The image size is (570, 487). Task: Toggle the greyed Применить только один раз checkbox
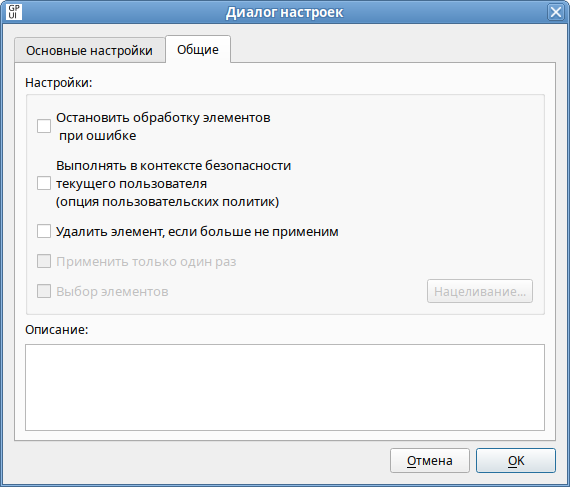(x=44, y=261)
